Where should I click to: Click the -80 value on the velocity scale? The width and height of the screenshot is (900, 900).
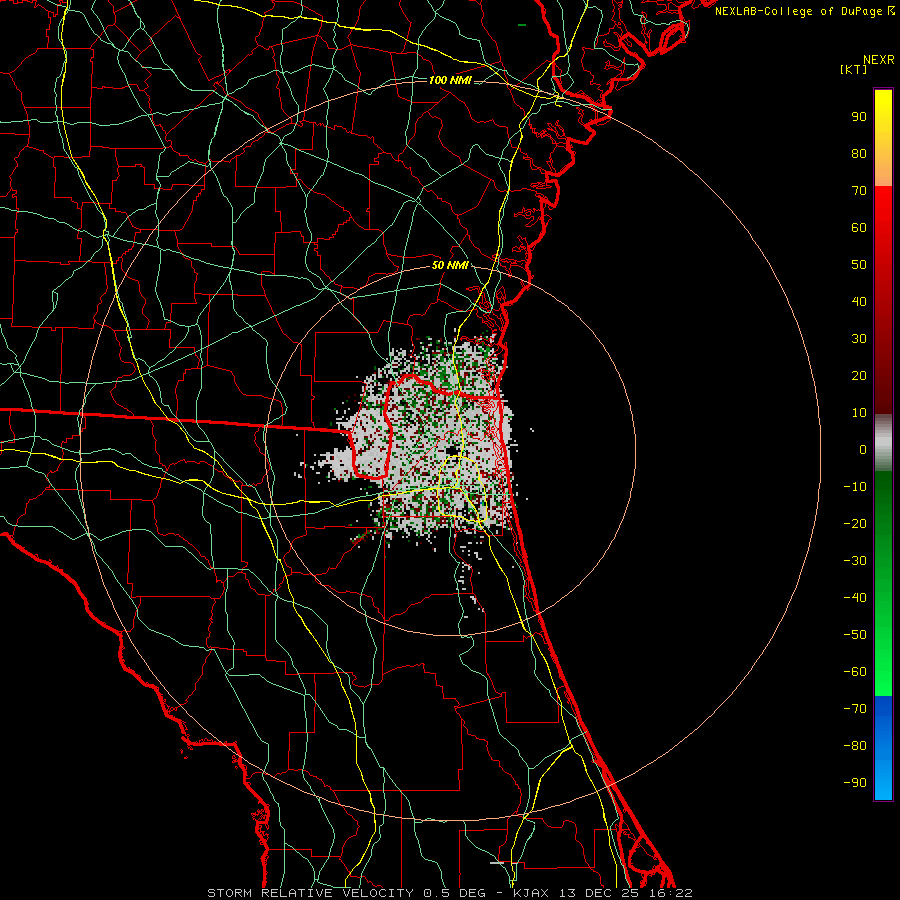point(855,746)
